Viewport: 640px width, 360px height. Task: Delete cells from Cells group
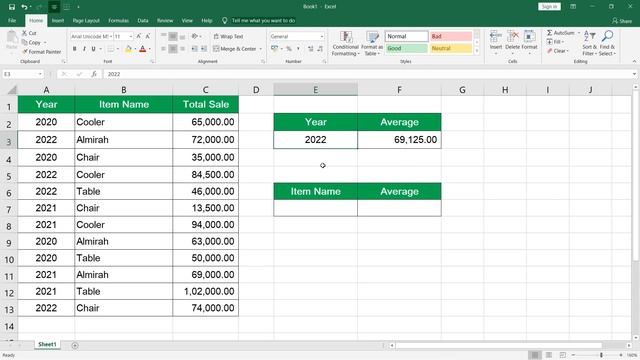click(x=512, y=42)
